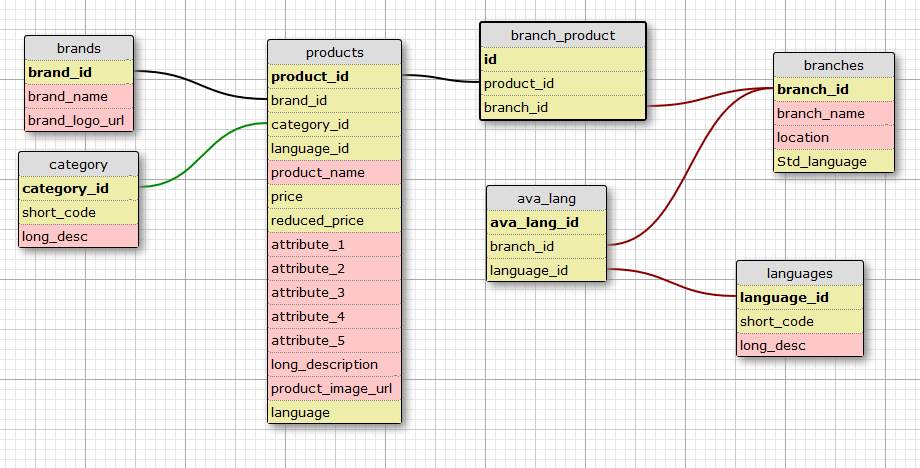Image resolution: width=920 pixels, height=468 pixels.
Task: Click long_desc in the languages table
Action: (800, 345)
